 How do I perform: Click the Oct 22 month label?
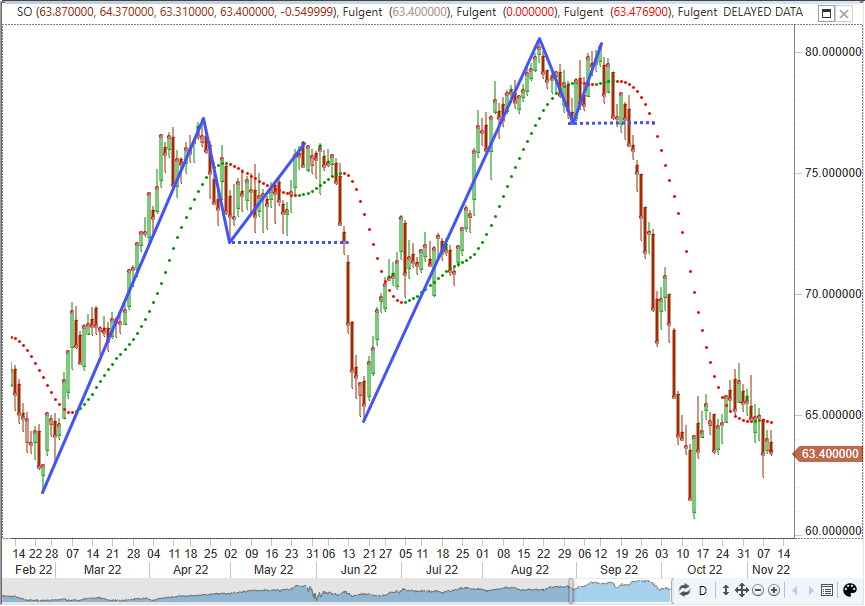(x=704, y=570)
